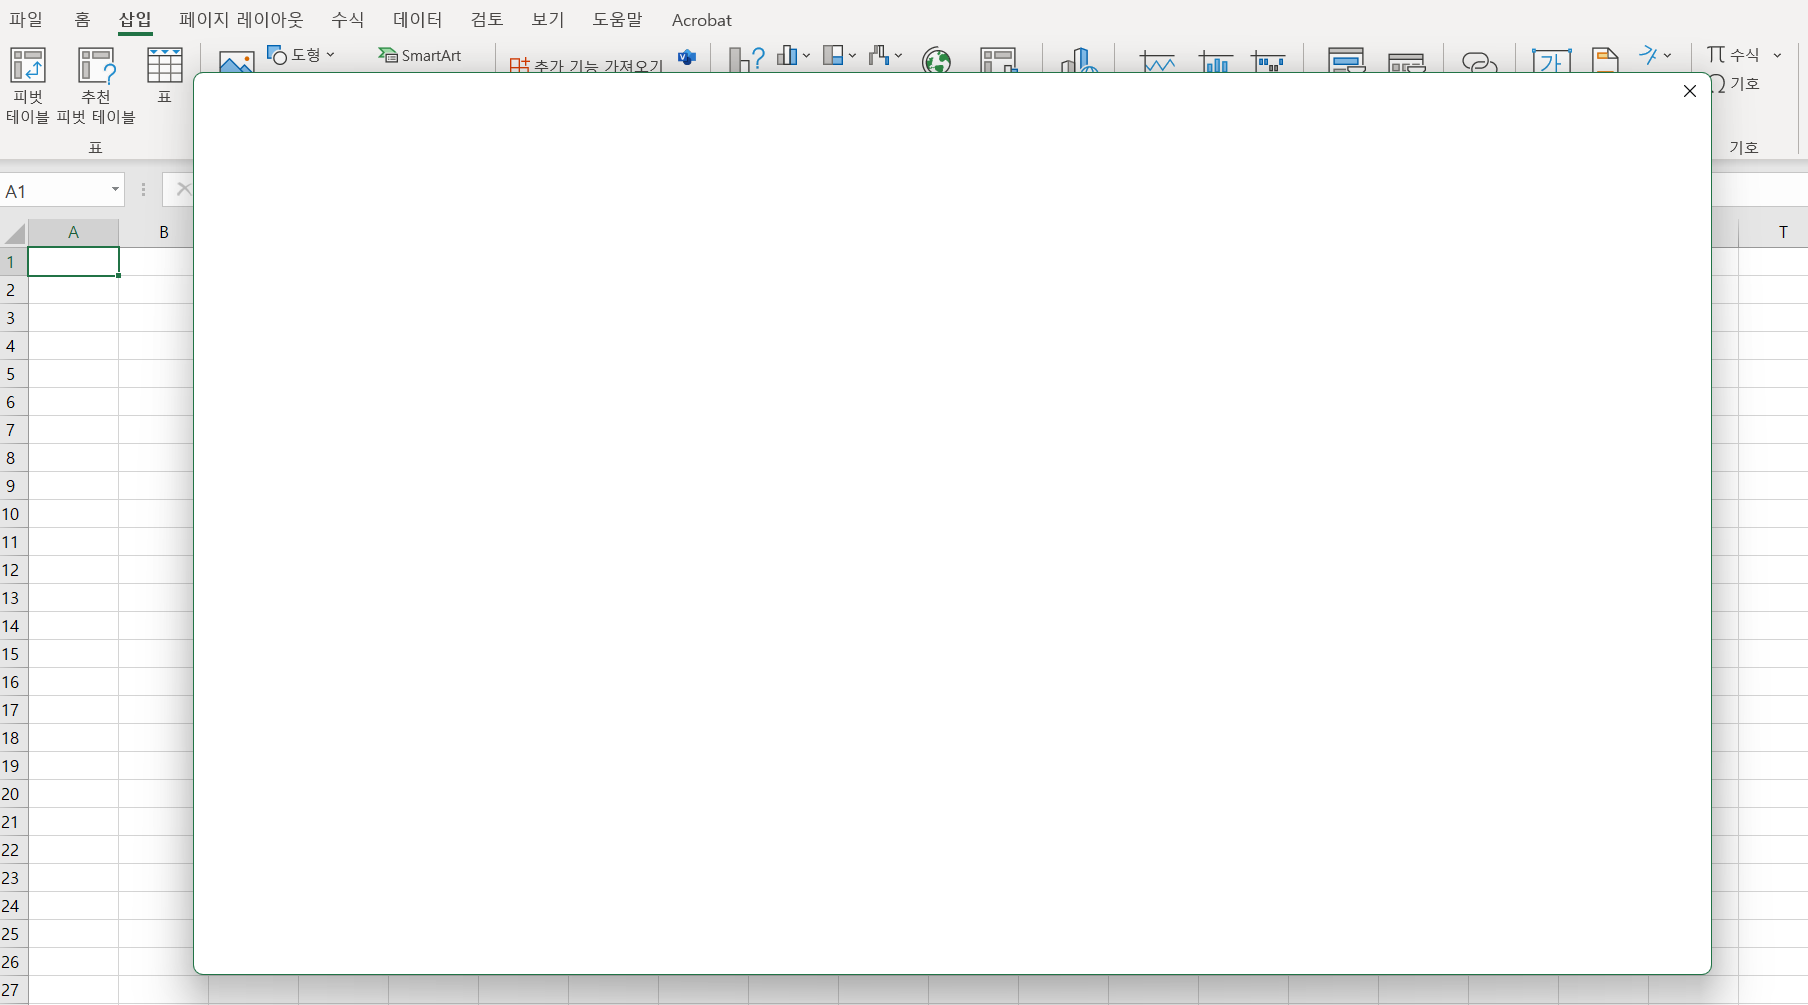Insert a win/loss sparkline
This screenshot has width=1808, height=1005.
click(1269, 61)
